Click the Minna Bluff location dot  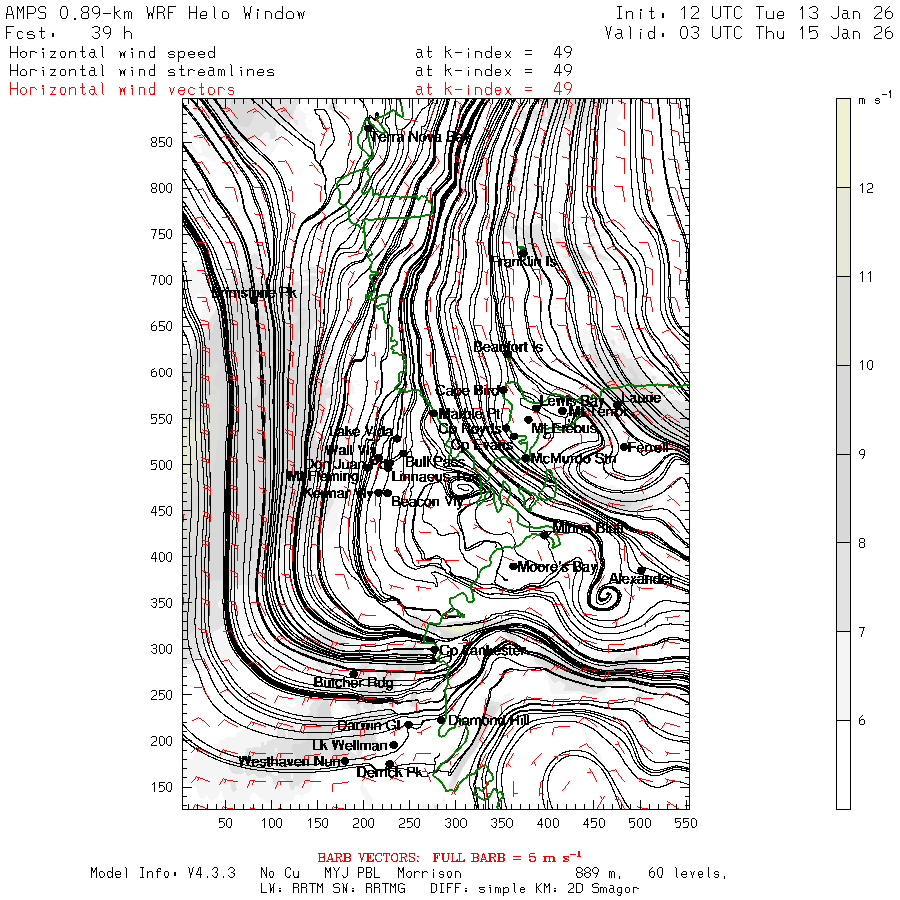click(545, 535)
